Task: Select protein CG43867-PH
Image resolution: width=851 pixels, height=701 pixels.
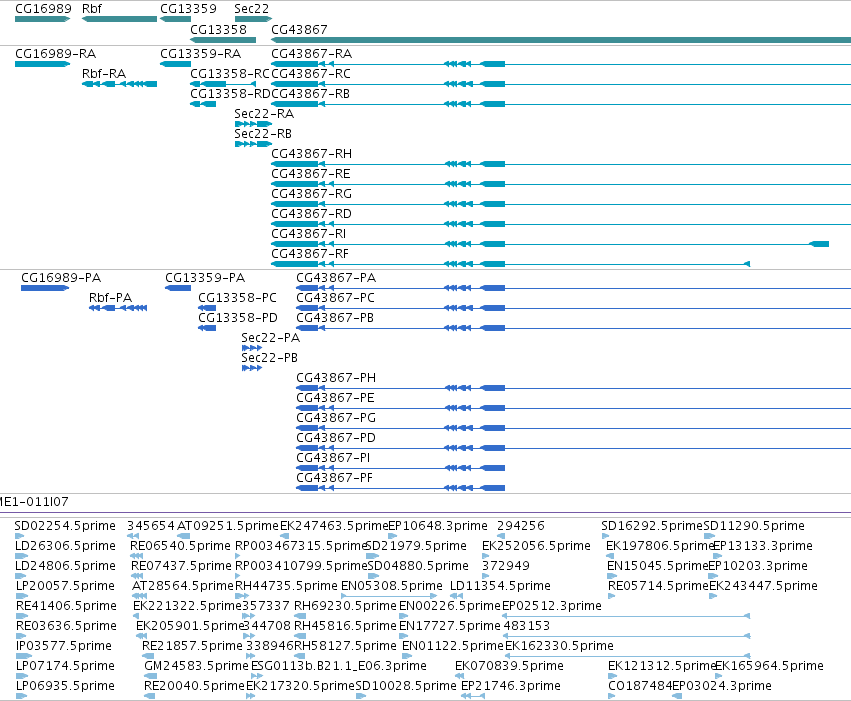Action: point(336,378)
